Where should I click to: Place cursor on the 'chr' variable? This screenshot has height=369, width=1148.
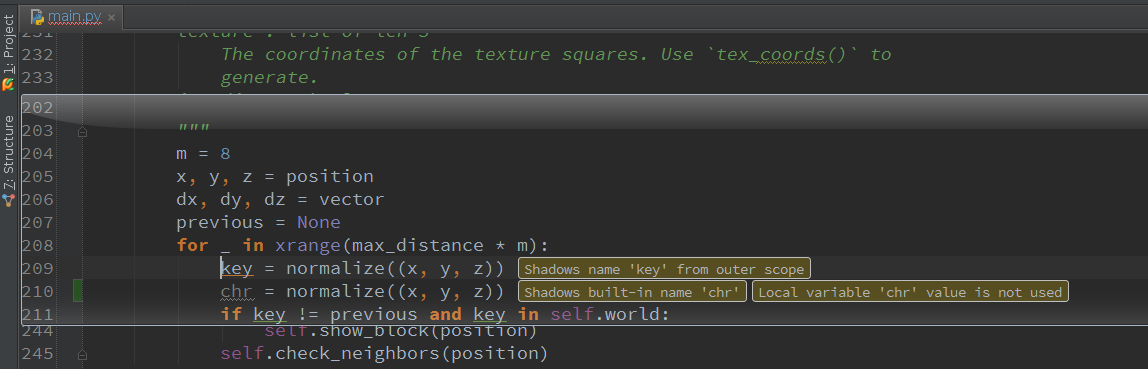[236, 291]
